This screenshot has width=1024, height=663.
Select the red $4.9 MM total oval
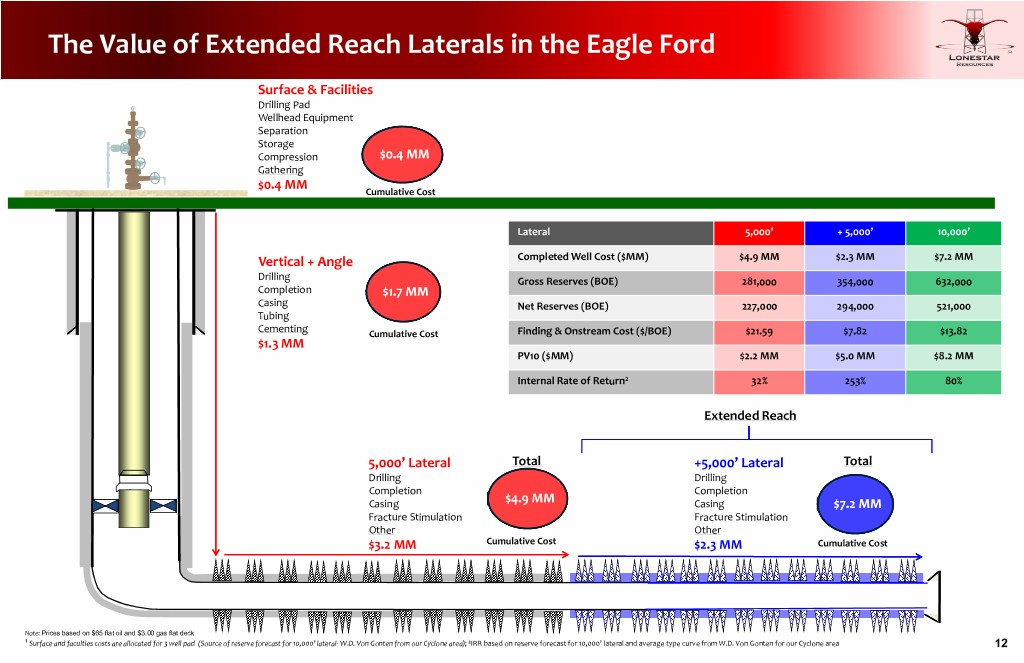(528, 498)
